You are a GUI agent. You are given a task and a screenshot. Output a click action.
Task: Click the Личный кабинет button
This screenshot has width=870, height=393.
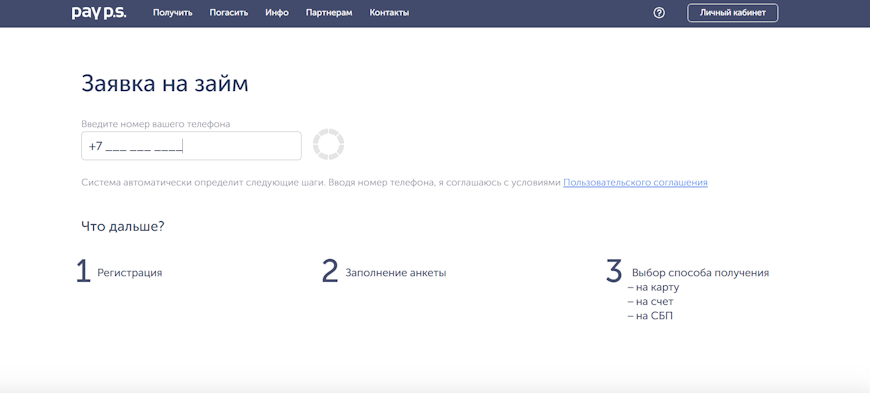(732, 13)
